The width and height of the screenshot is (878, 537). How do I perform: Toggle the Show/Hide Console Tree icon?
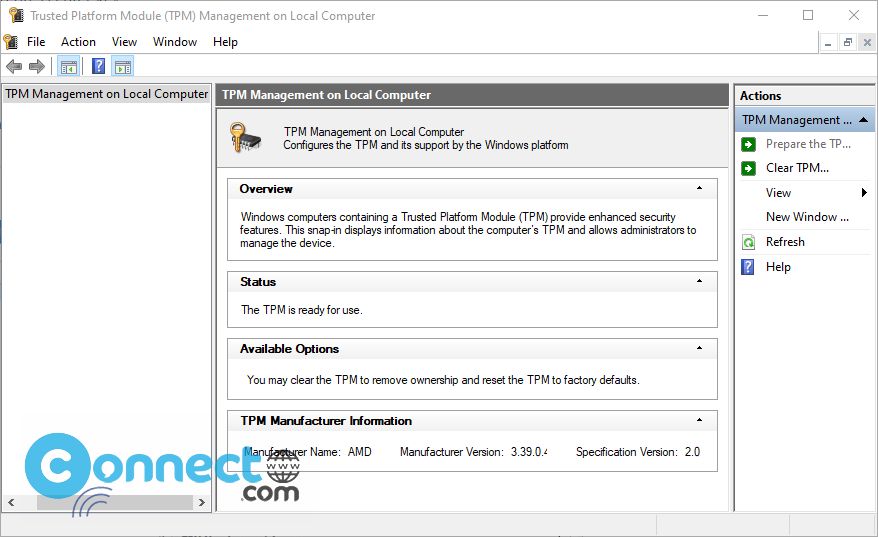(x=69, y=67)
